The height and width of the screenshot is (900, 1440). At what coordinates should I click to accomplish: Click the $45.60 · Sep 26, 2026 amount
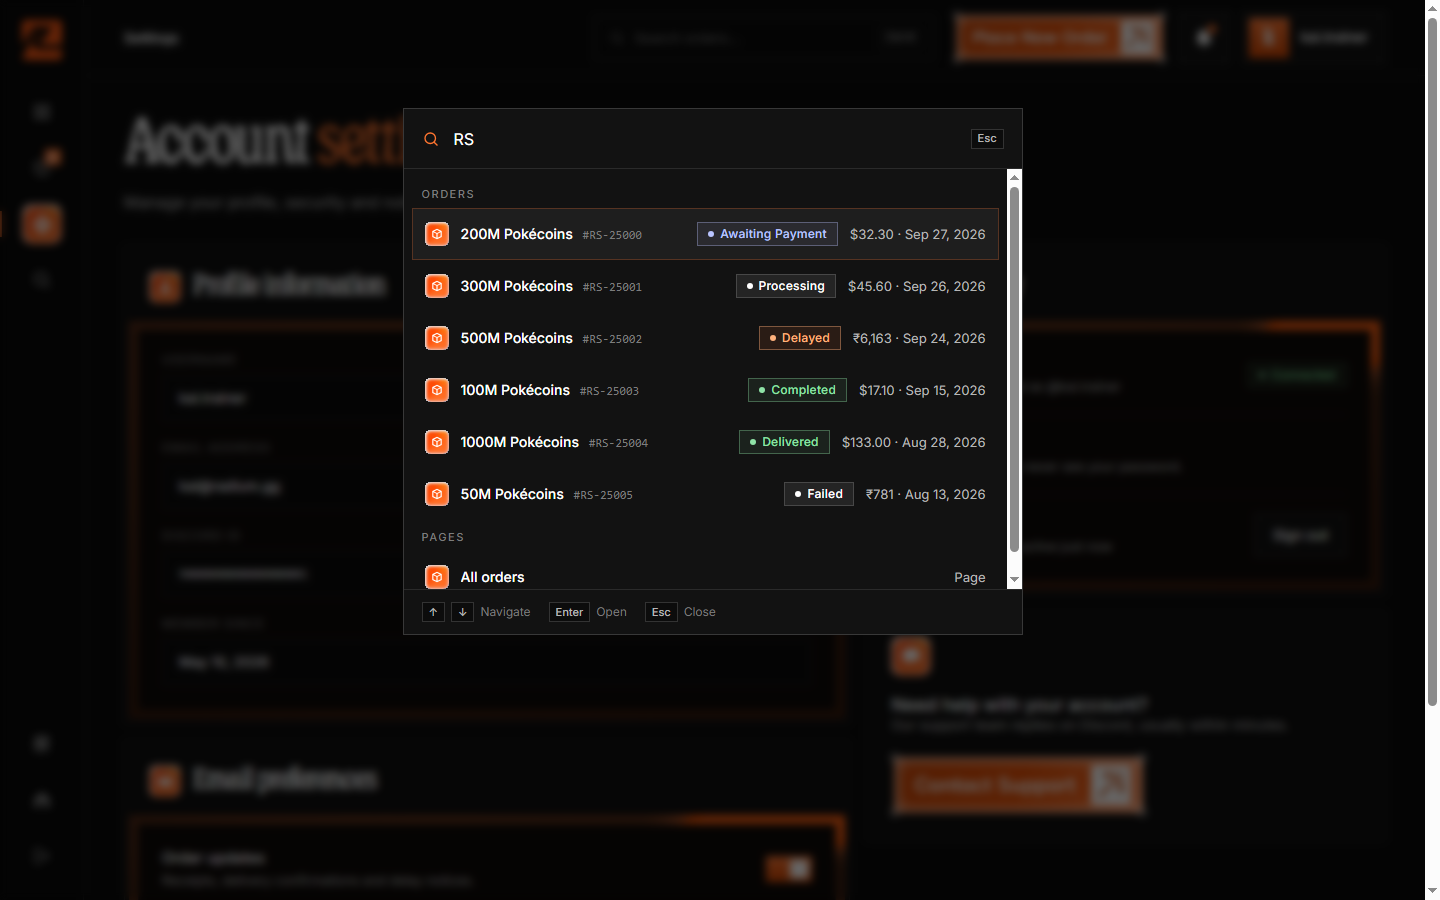[x=917, y=286]
